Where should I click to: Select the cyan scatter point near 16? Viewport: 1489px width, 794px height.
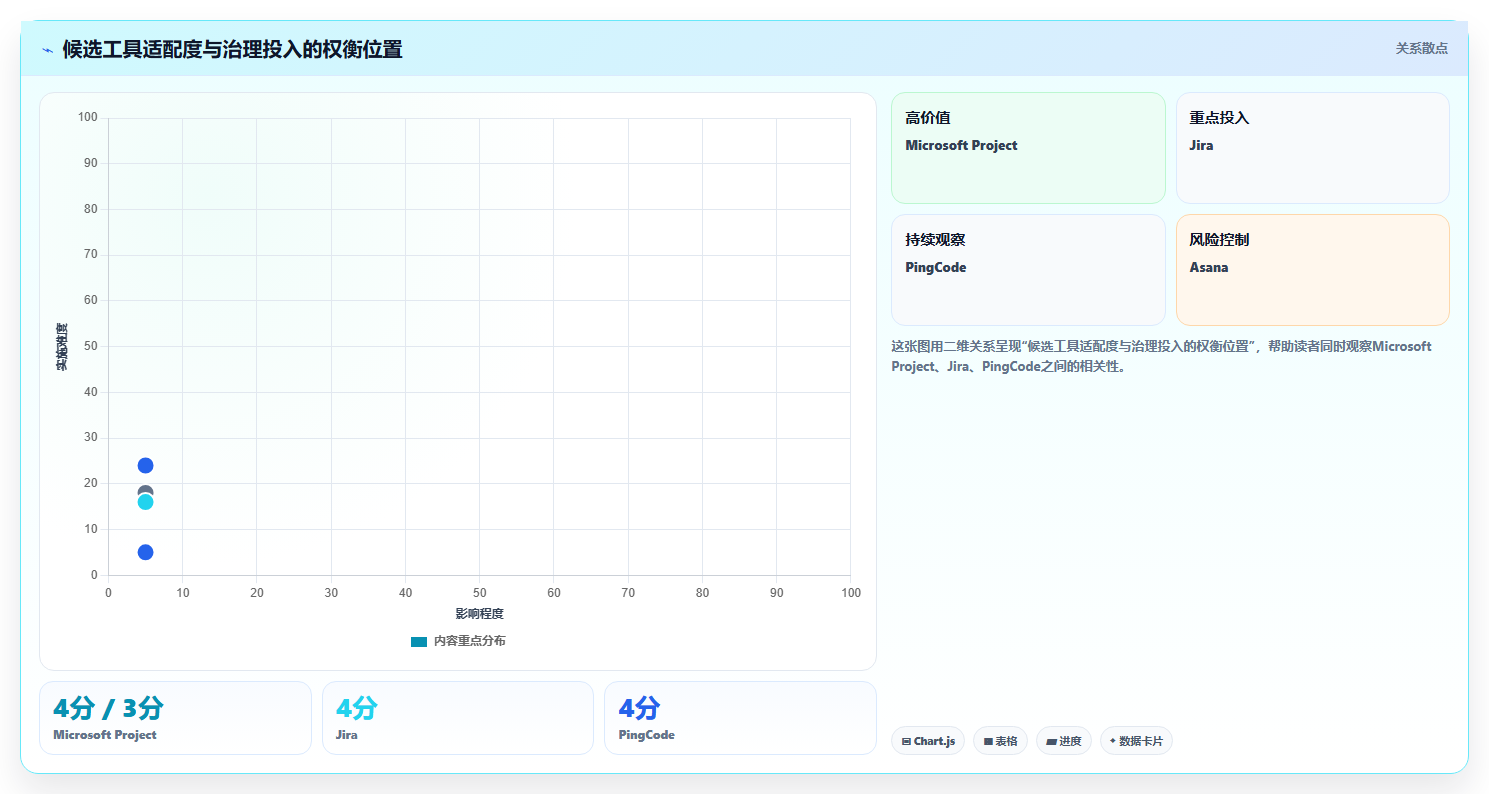pyautogui.click(x=145, y=502)
